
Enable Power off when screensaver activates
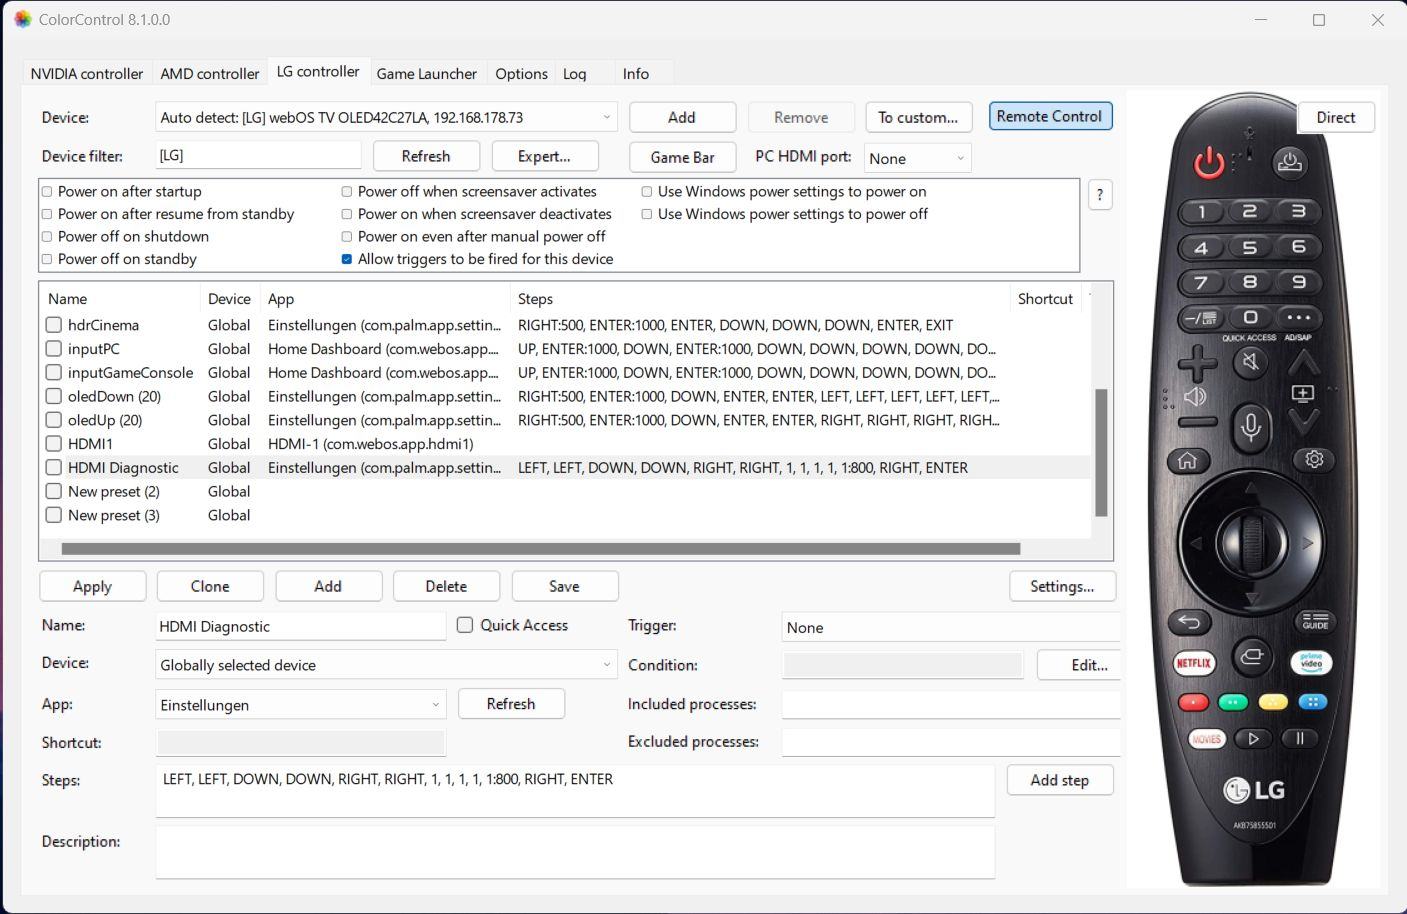pyautogui.click(x=347, y=192)
